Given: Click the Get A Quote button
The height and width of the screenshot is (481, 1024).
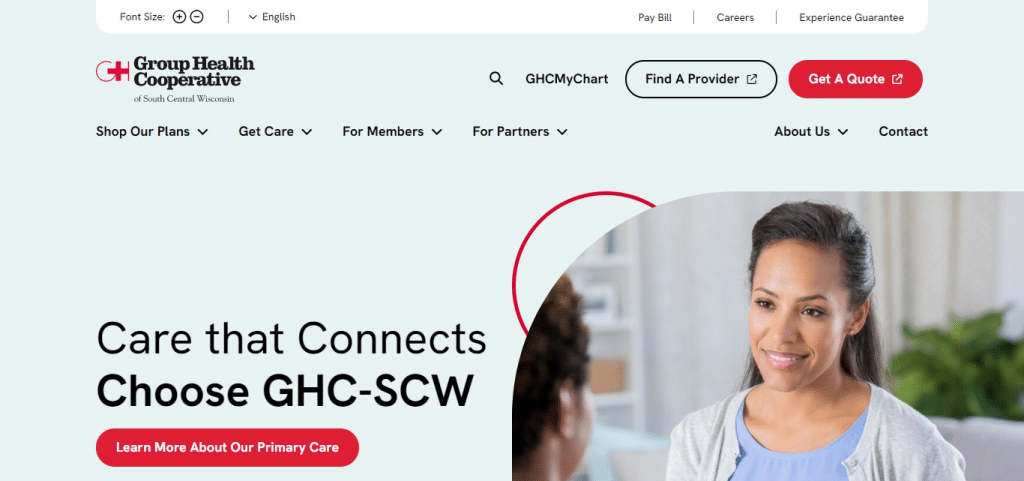Looking at the screenshot, I should click(x=856, y=79).
